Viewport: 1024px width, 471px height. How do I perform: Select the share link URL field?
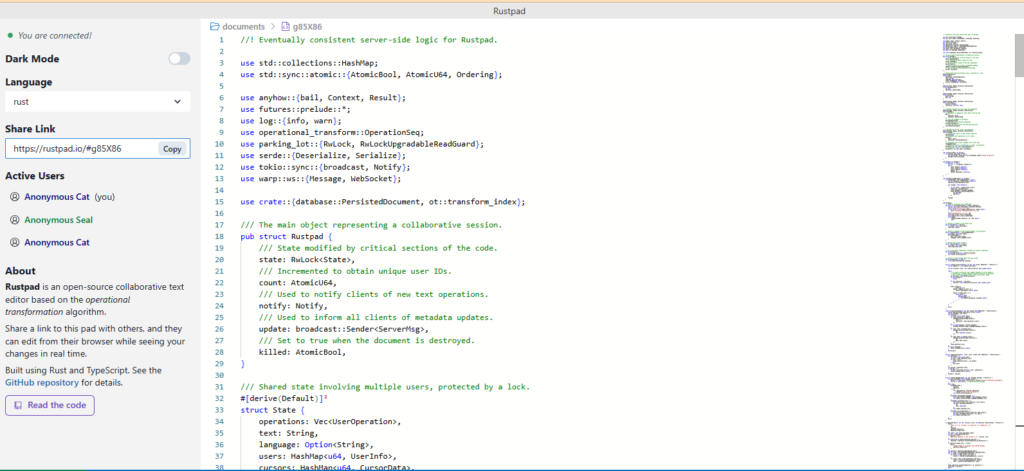click(x=81, y=149)
